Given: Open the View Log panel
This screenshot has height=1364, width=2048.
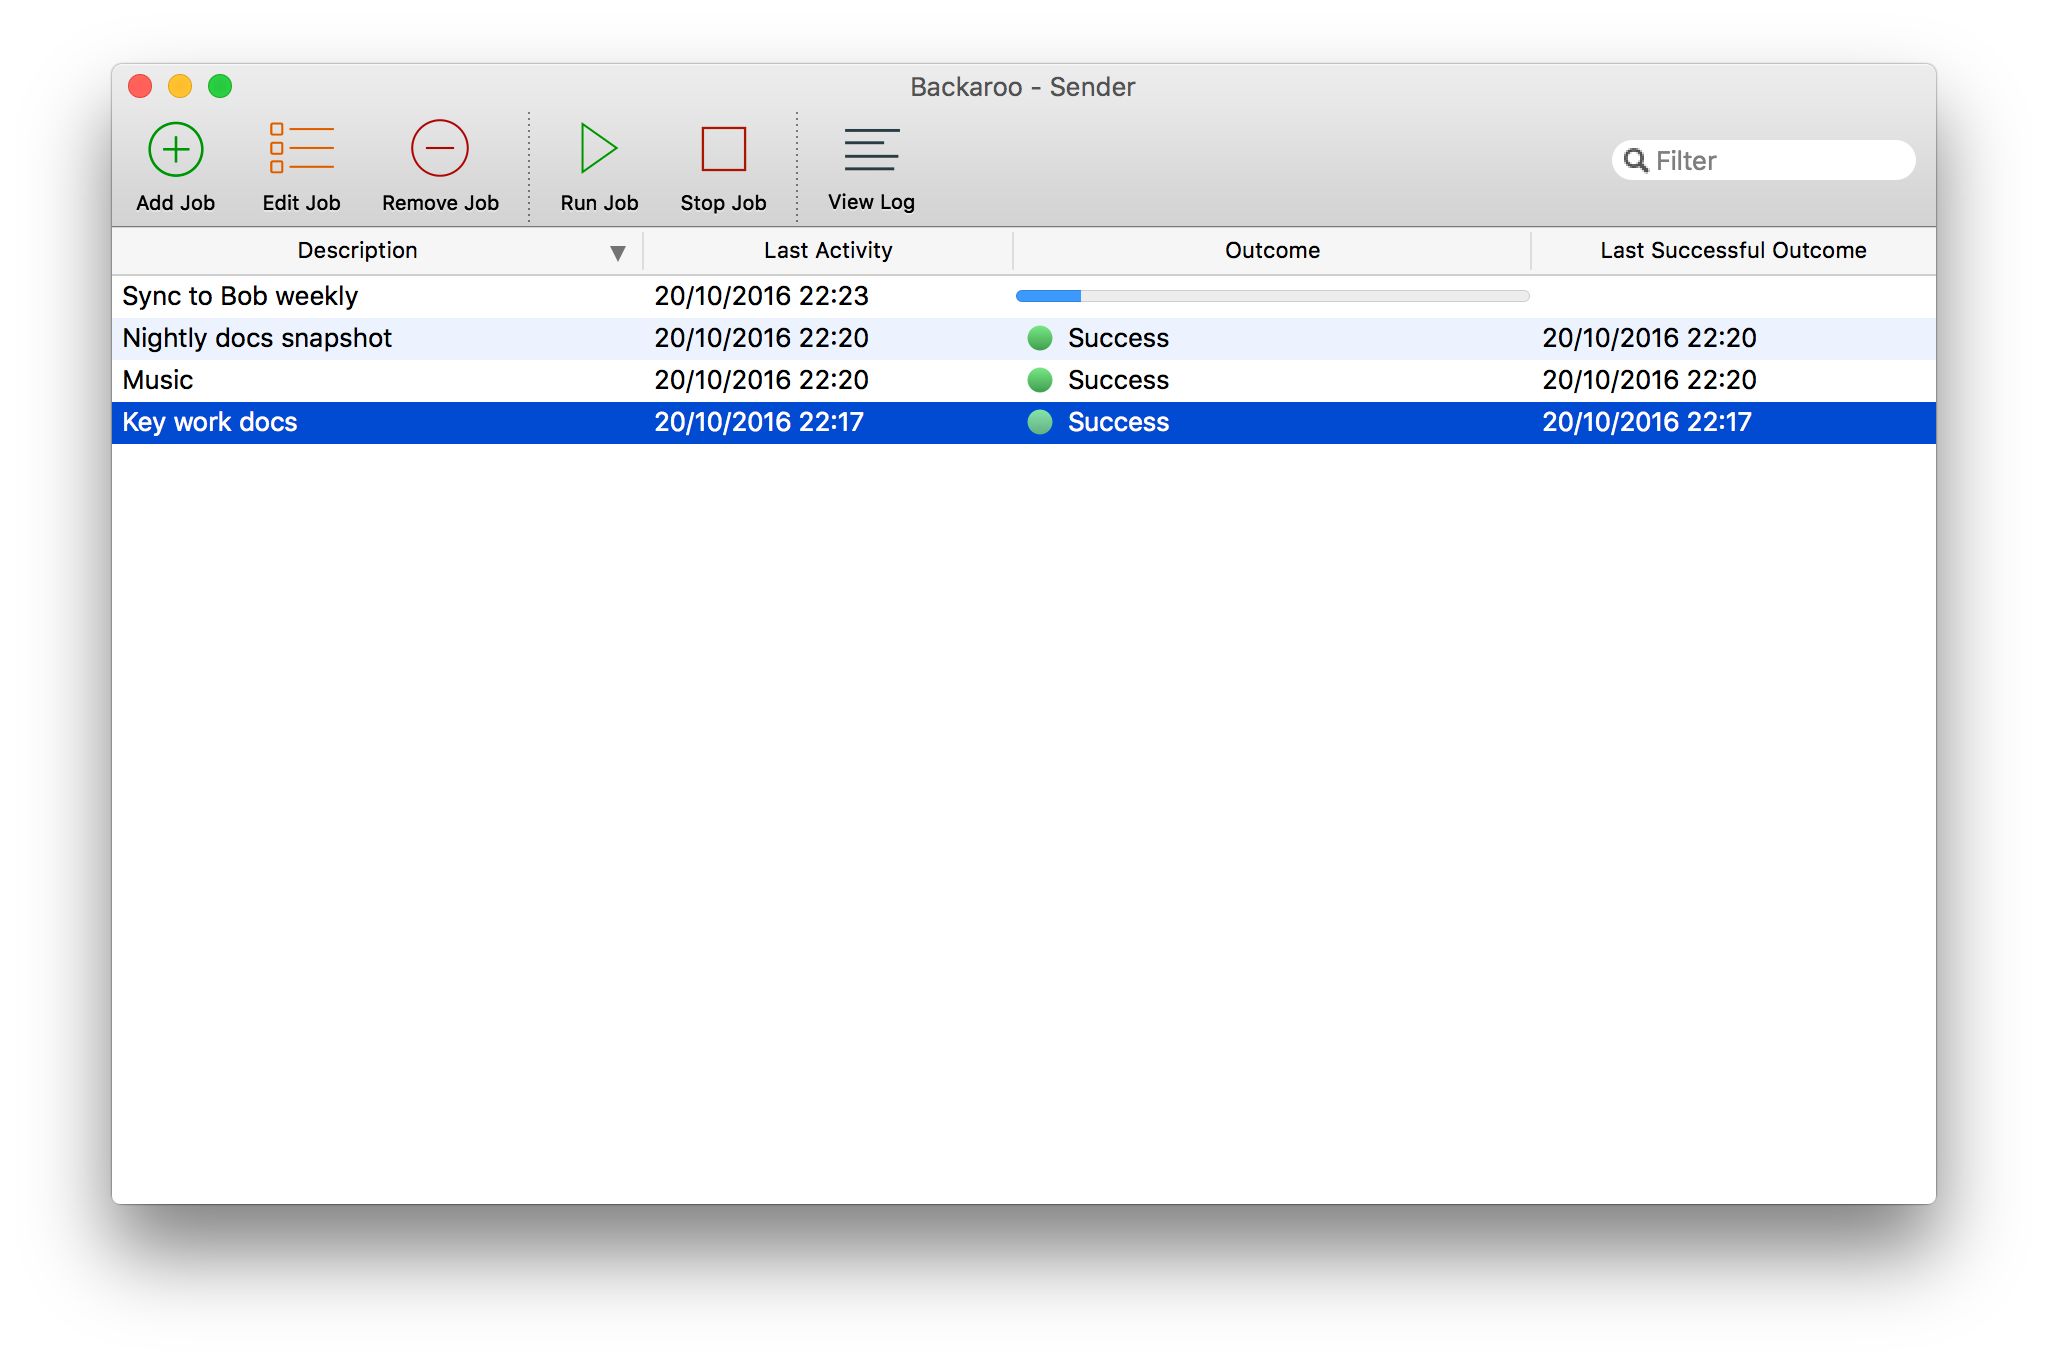Looking at the screenshot, I should 870,148.
